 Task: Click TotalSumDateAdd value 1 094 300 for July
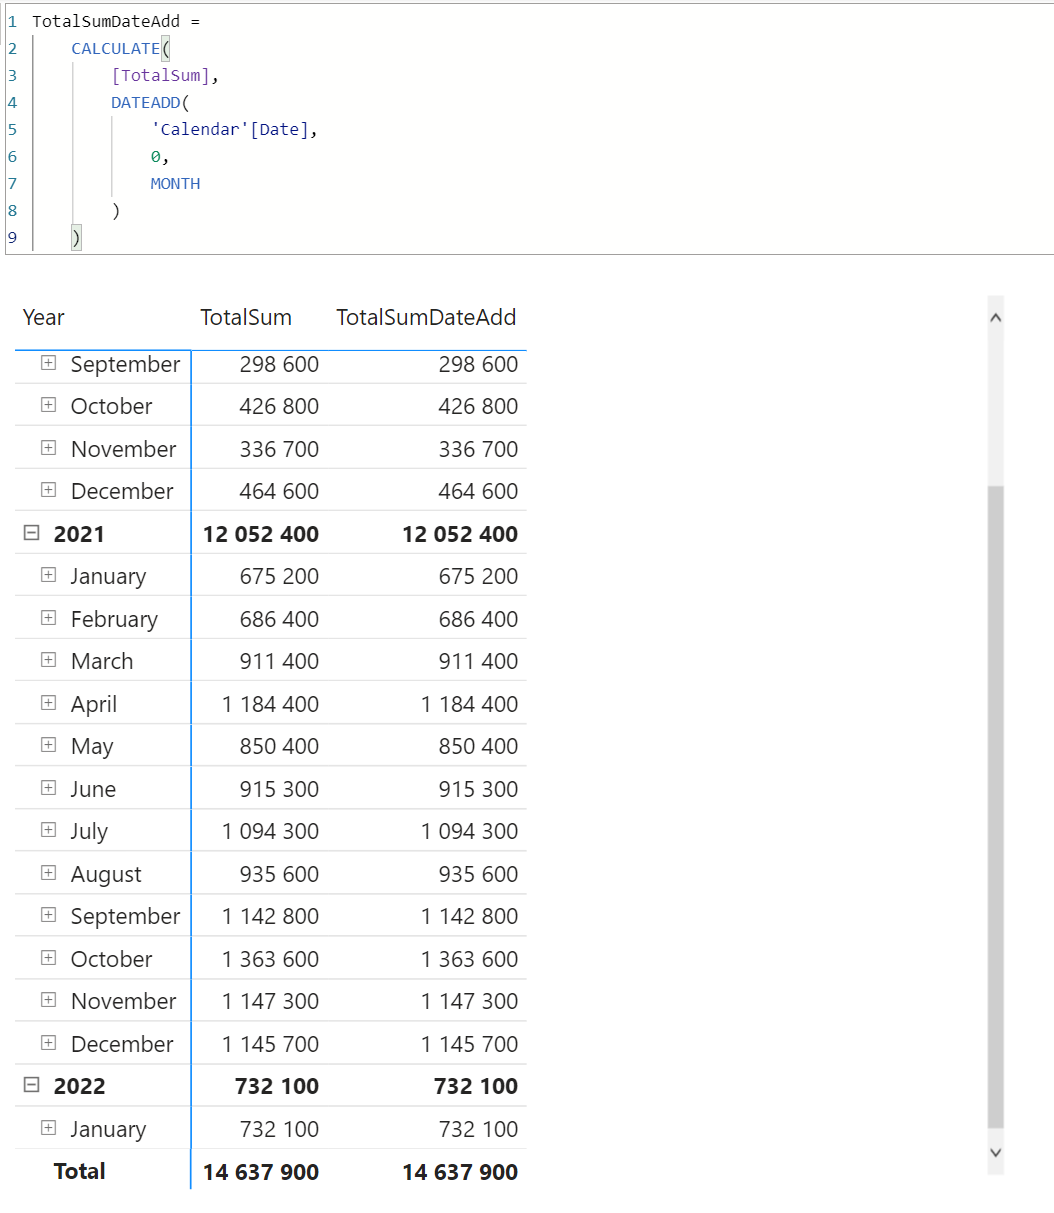[470, 831]
